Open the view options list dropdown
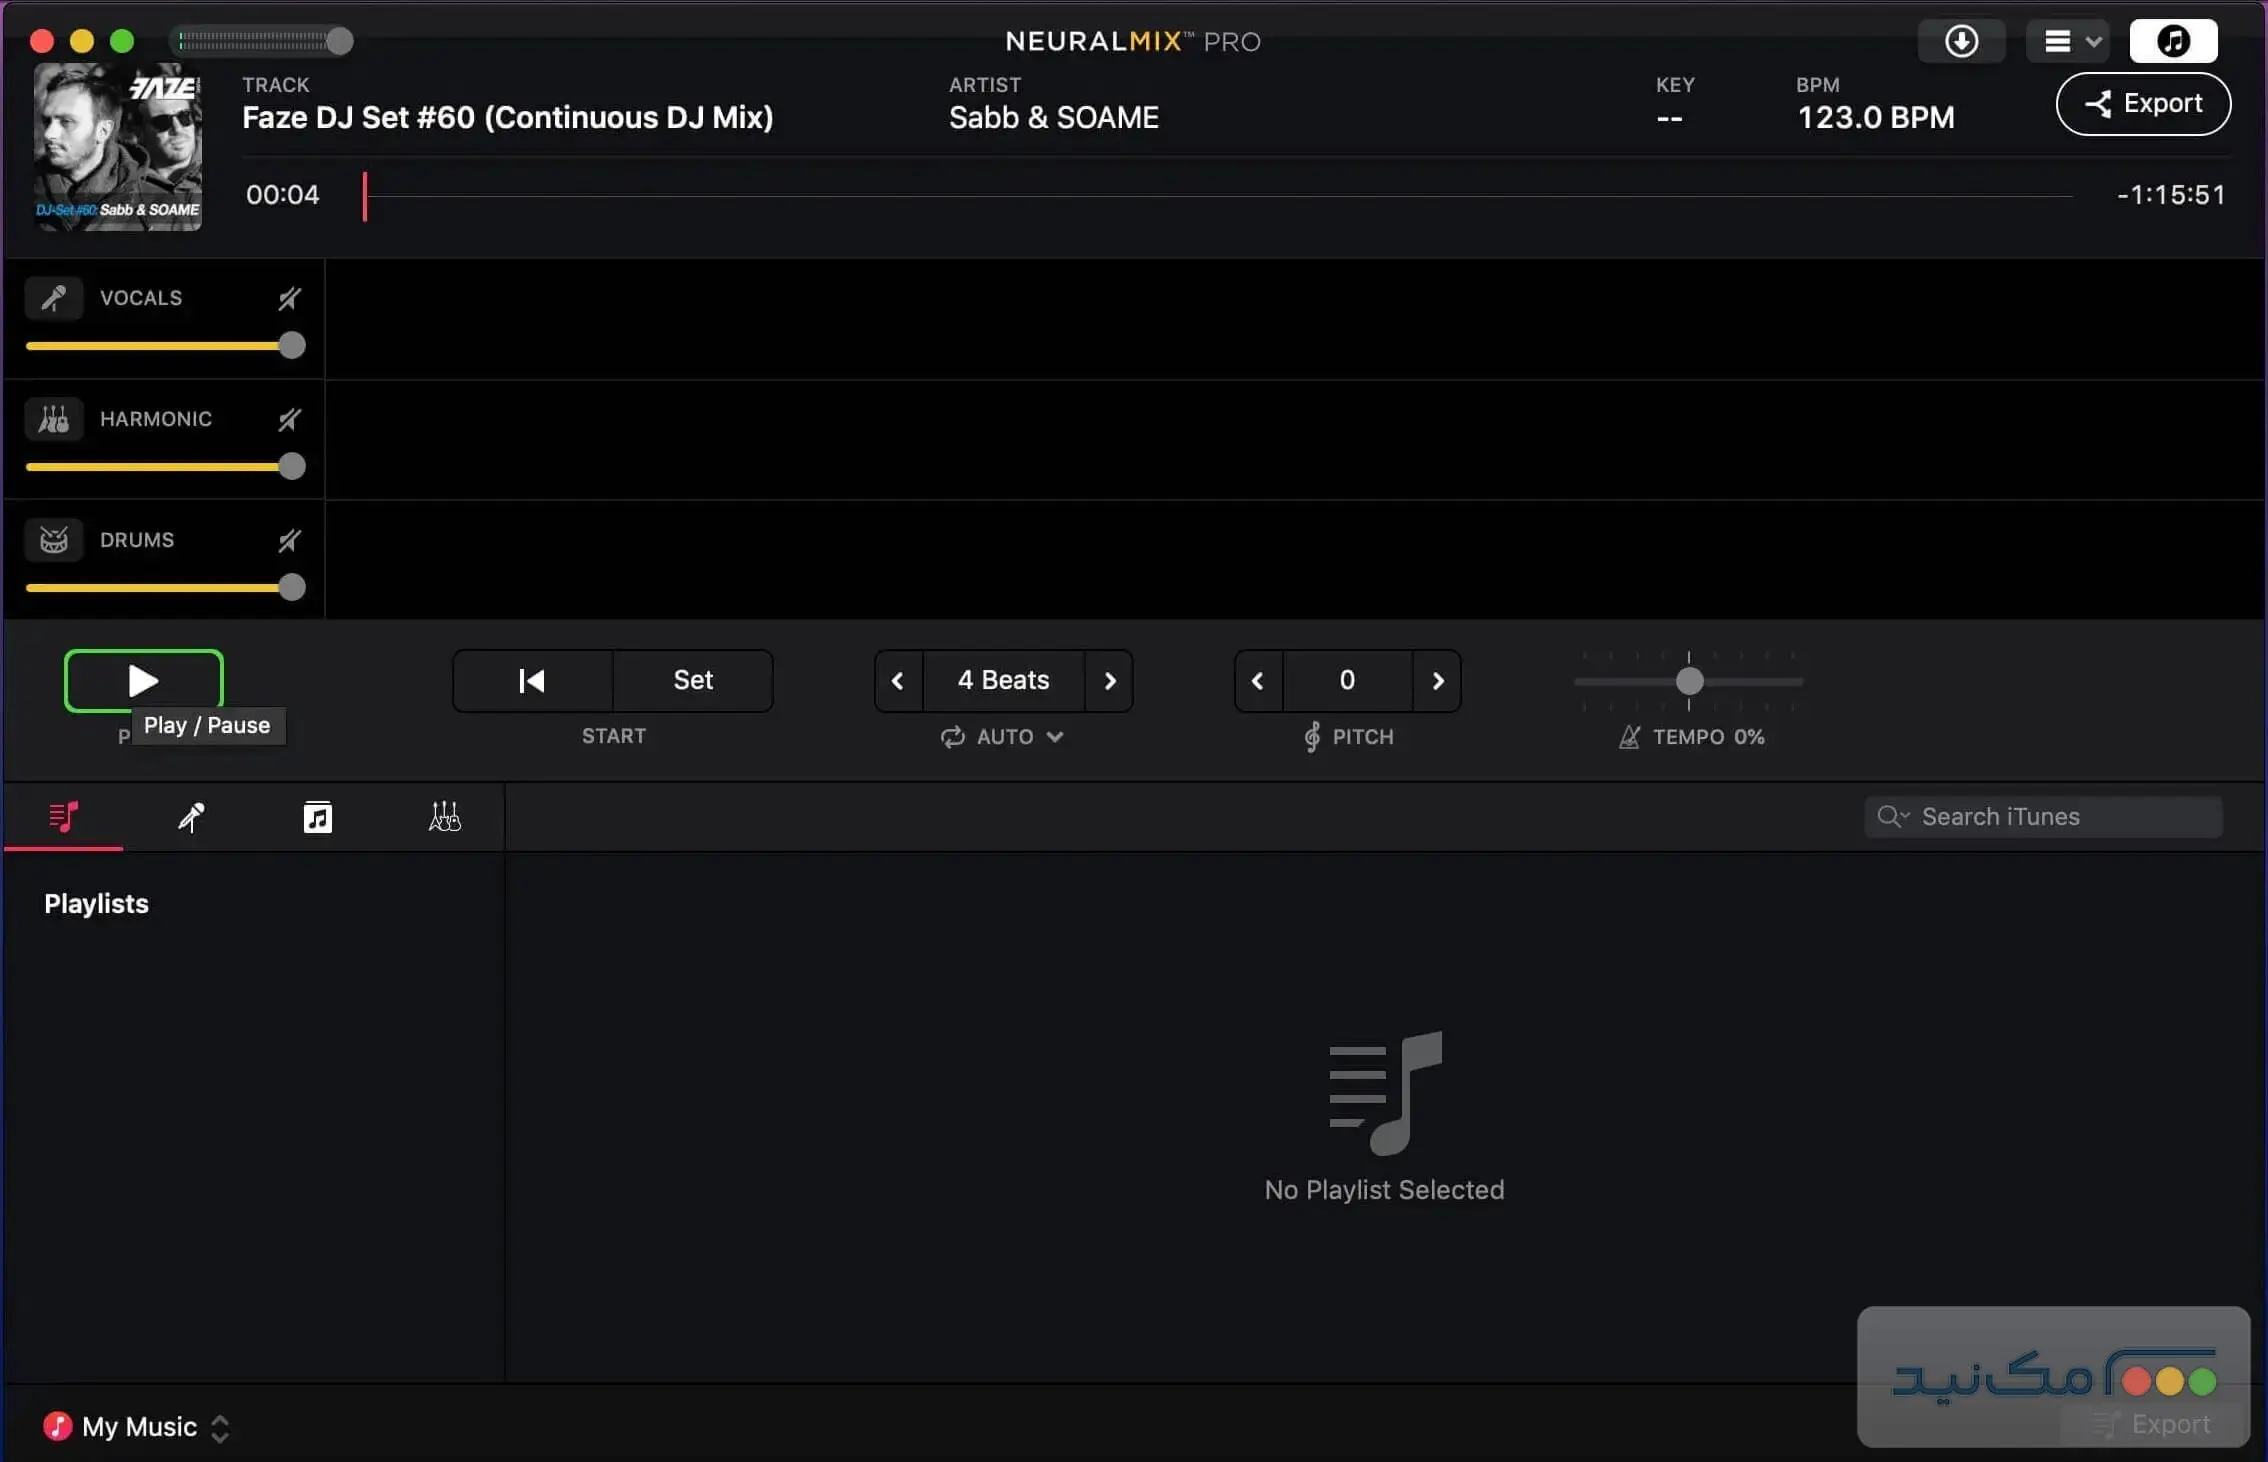 pos(2068,41)
